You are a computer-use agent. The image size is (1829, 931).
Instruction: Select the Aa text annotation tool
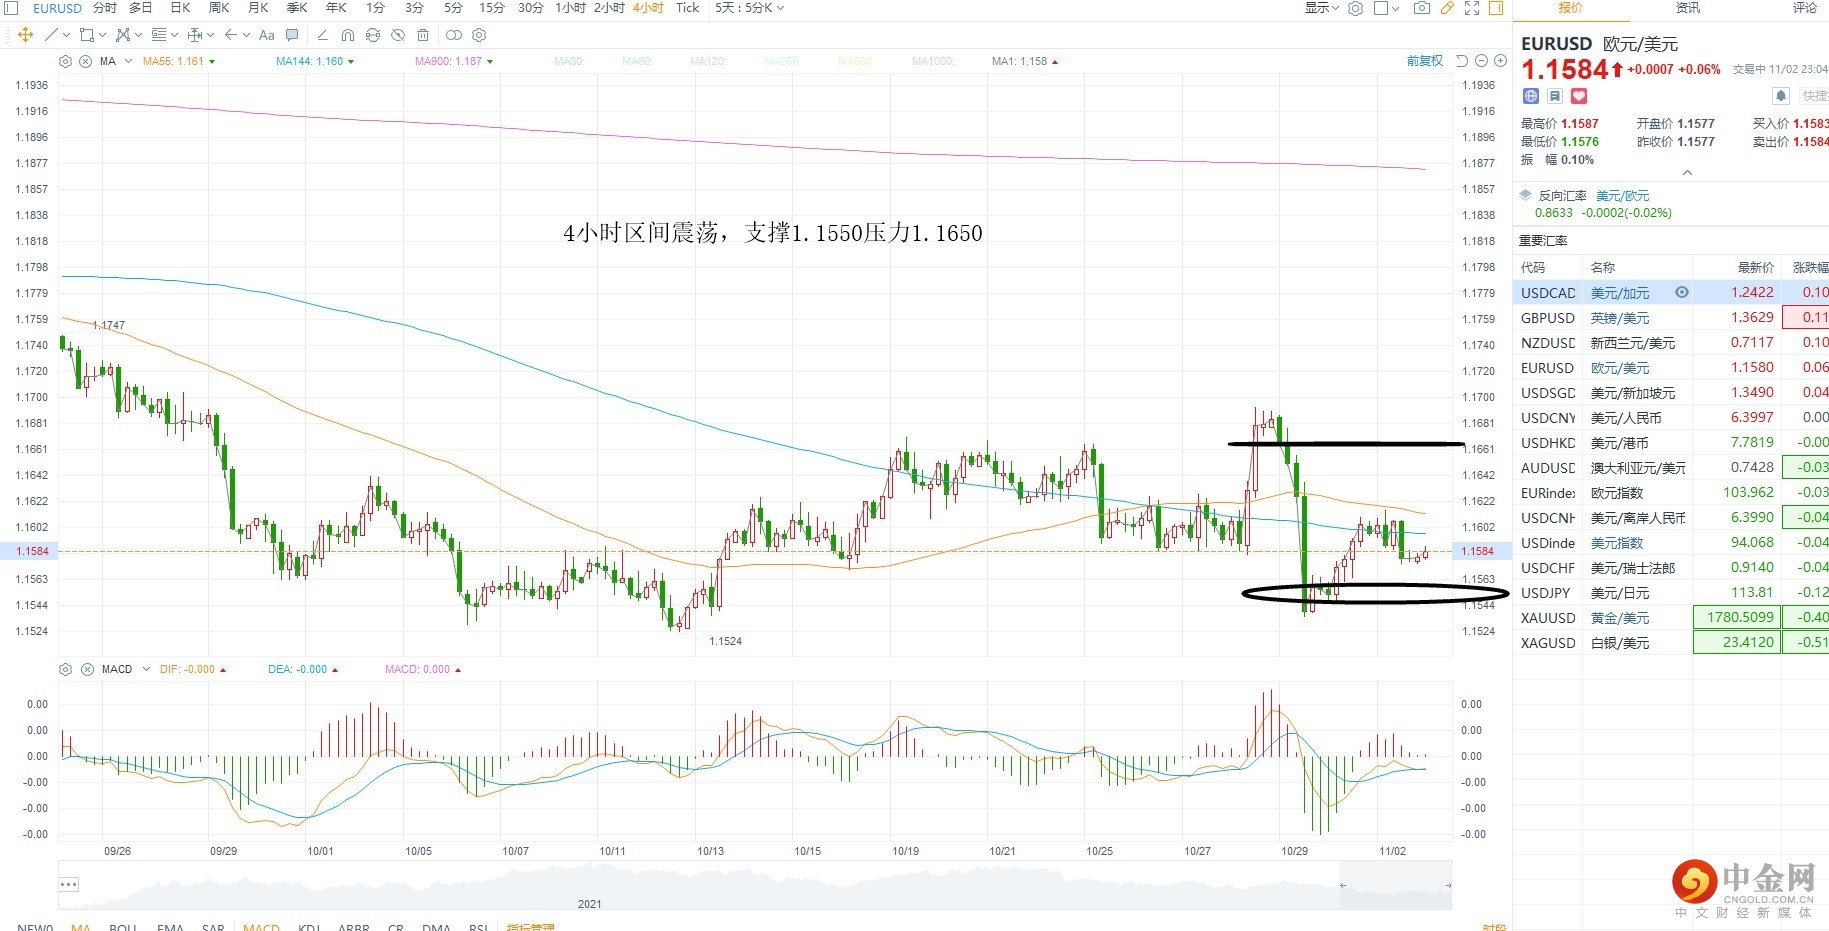click(x=266, y=35)
